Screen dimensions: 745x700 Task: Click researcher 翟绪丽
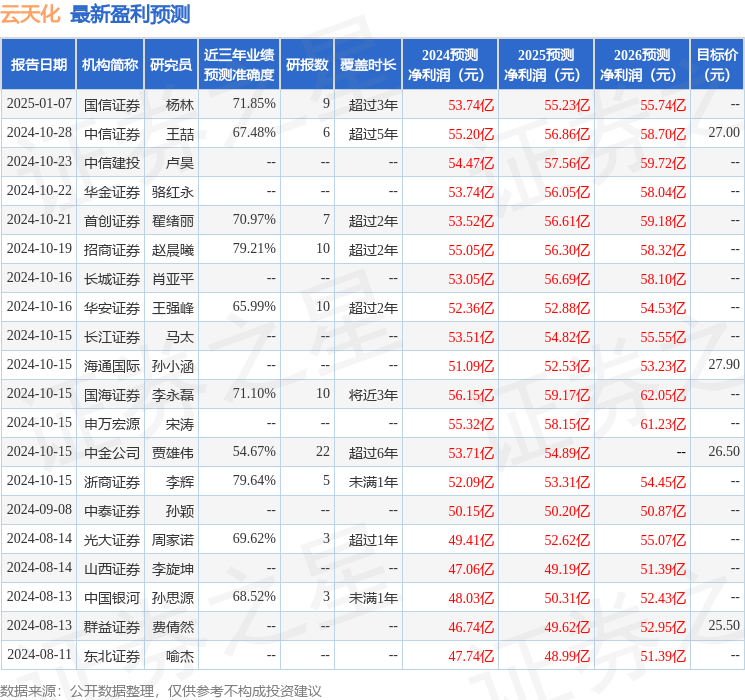click(x=173, y=221)
